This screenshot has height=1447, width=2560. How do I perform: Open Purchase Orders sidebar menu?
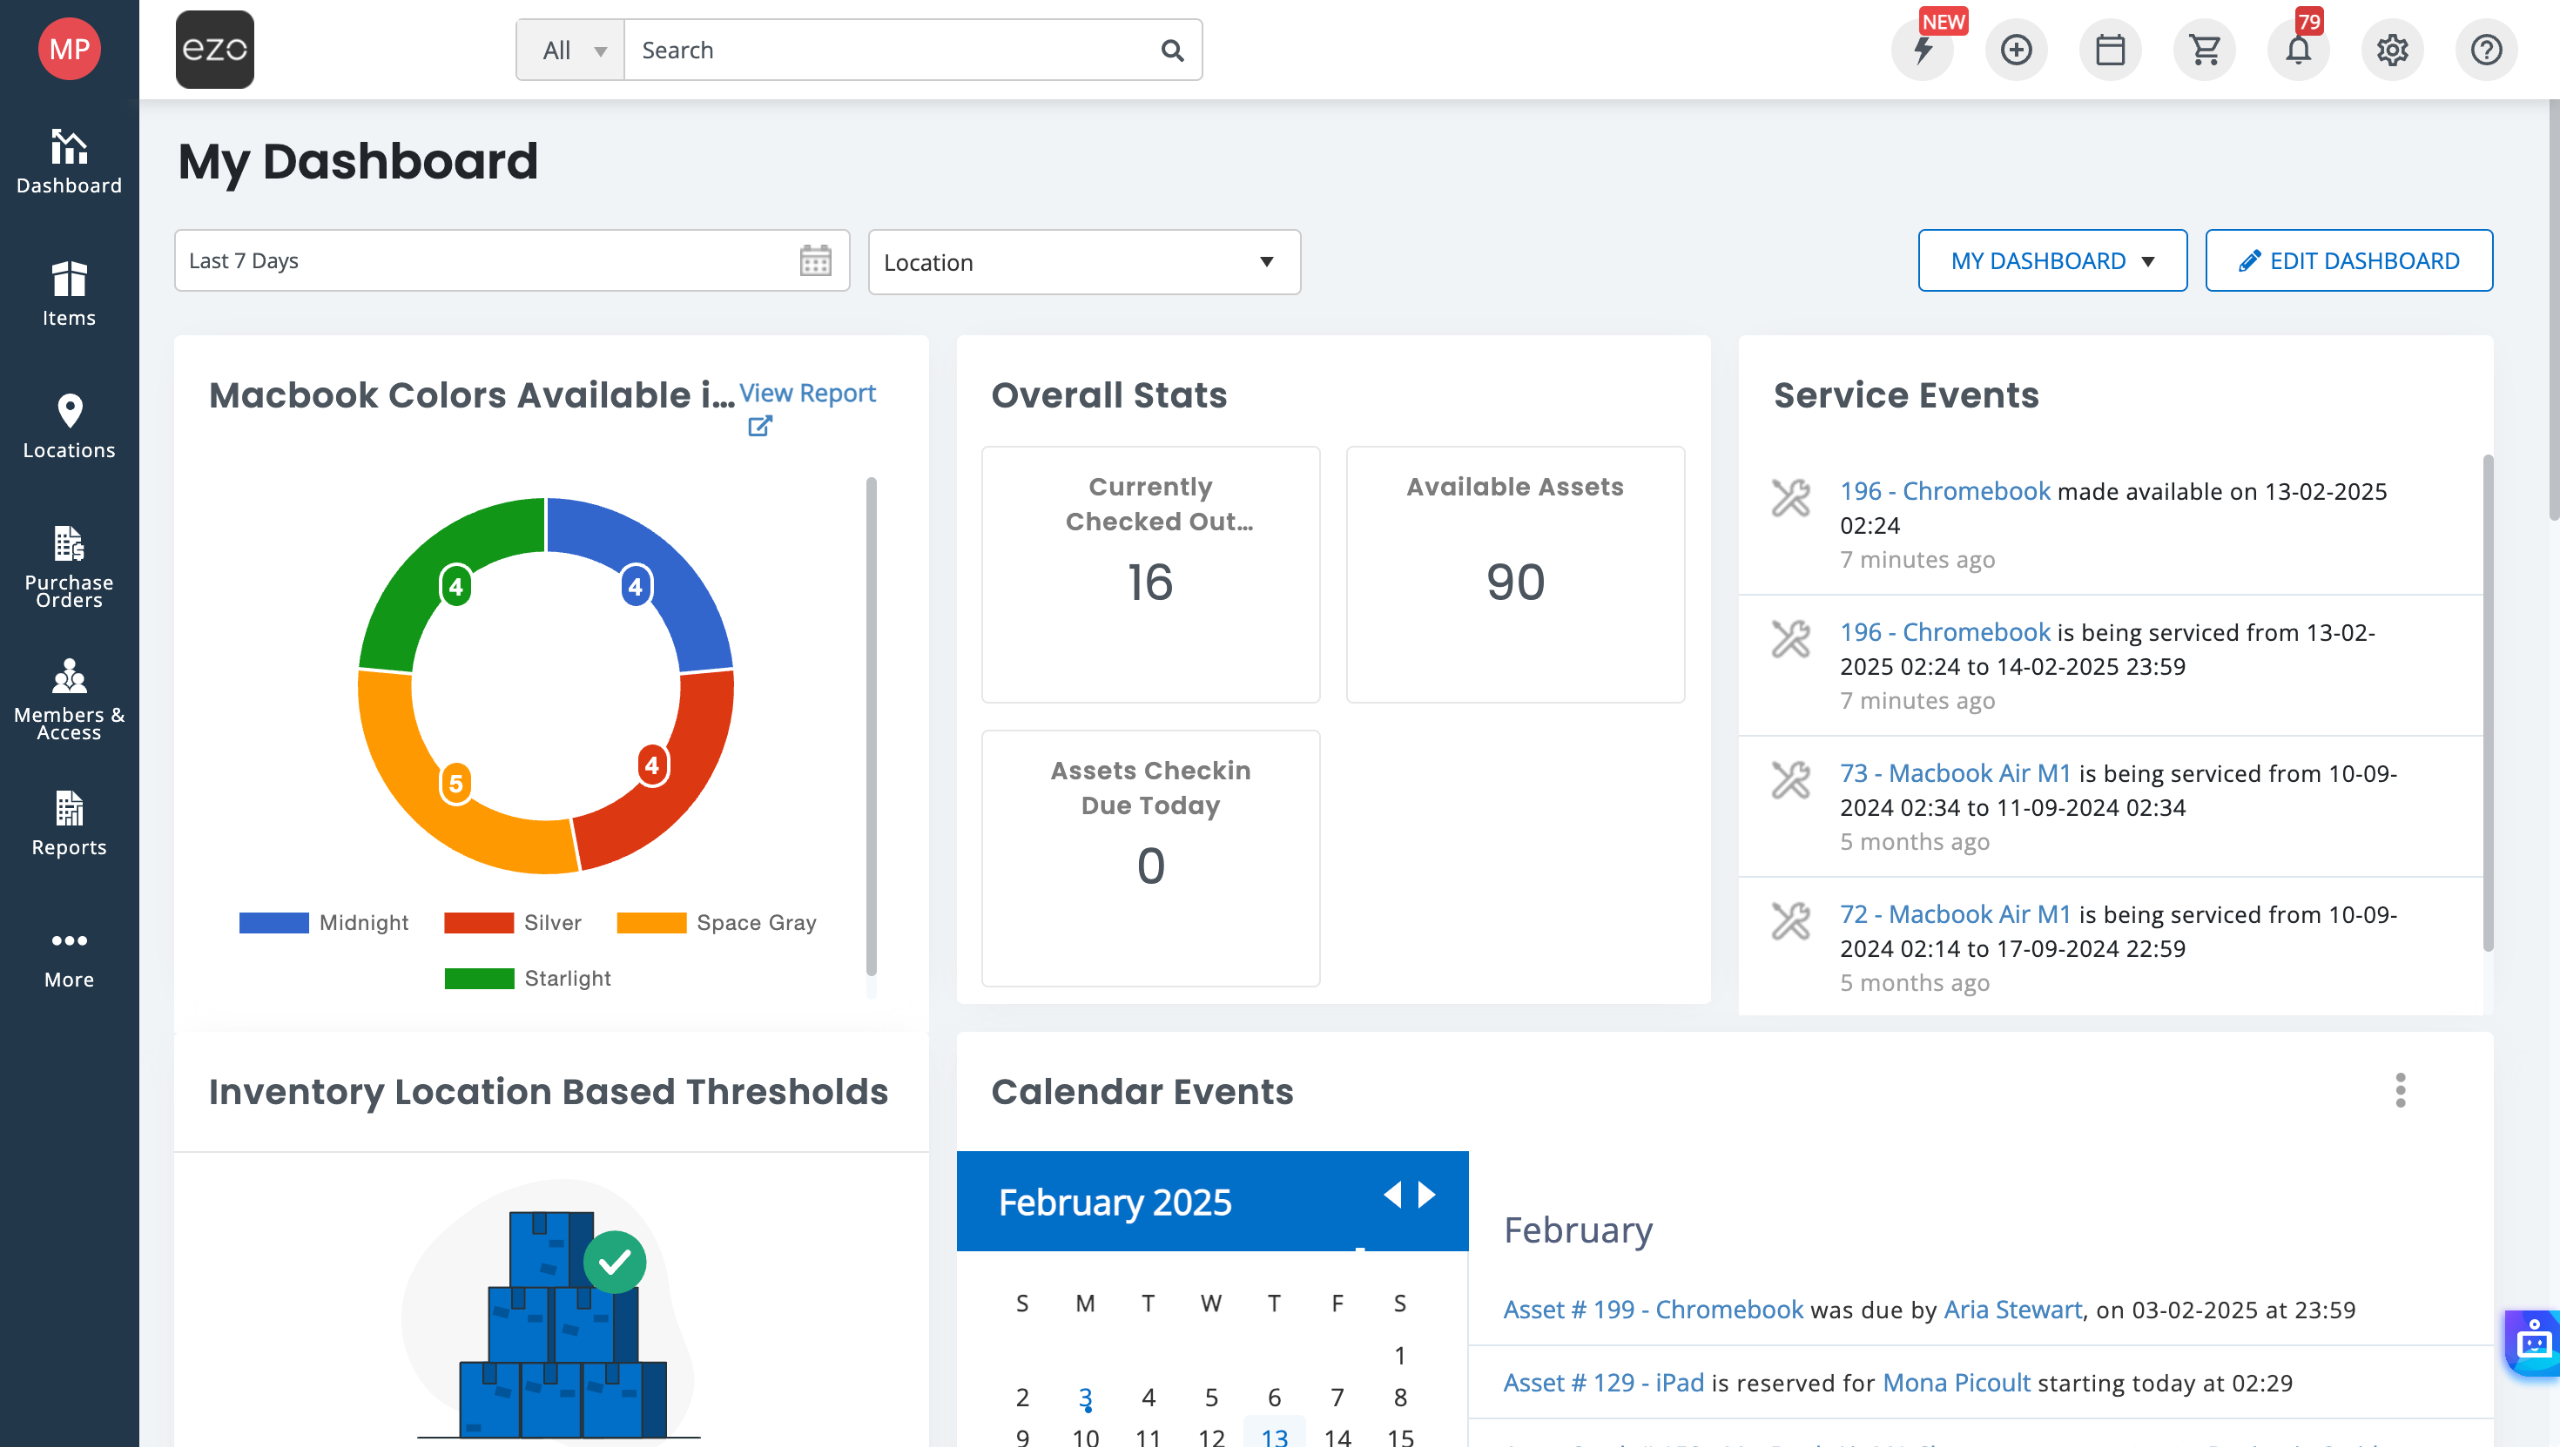pyautogui.click(x=69, y=565)
